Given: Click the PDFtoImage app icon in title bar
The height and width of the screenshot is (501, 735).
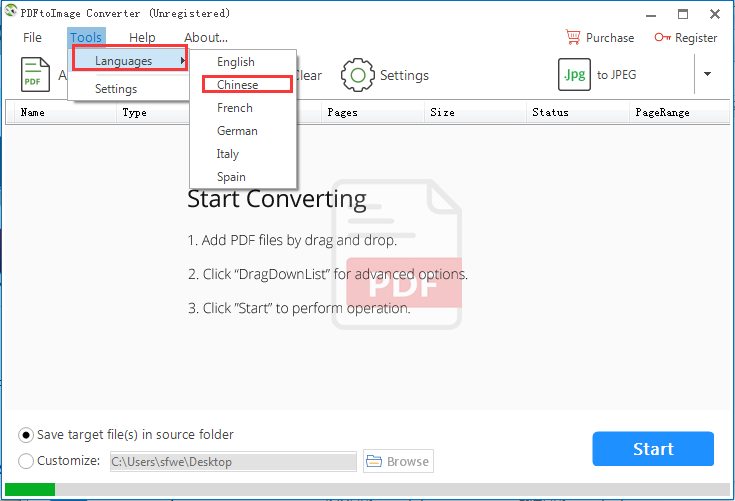Looking at the screenshot, I should tap(11, 11).
